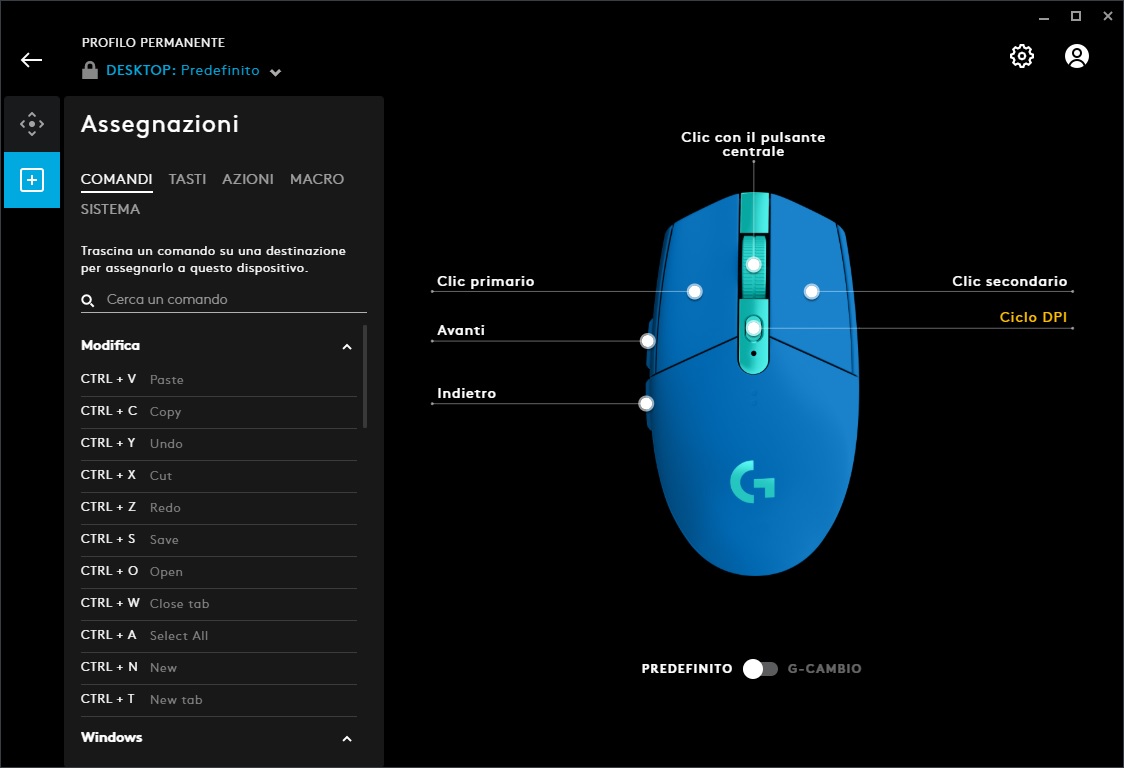Select the CTRL + S Save command
This screenshot has height=768, width=1124.
pyautogui.click(x=219, y=539)
